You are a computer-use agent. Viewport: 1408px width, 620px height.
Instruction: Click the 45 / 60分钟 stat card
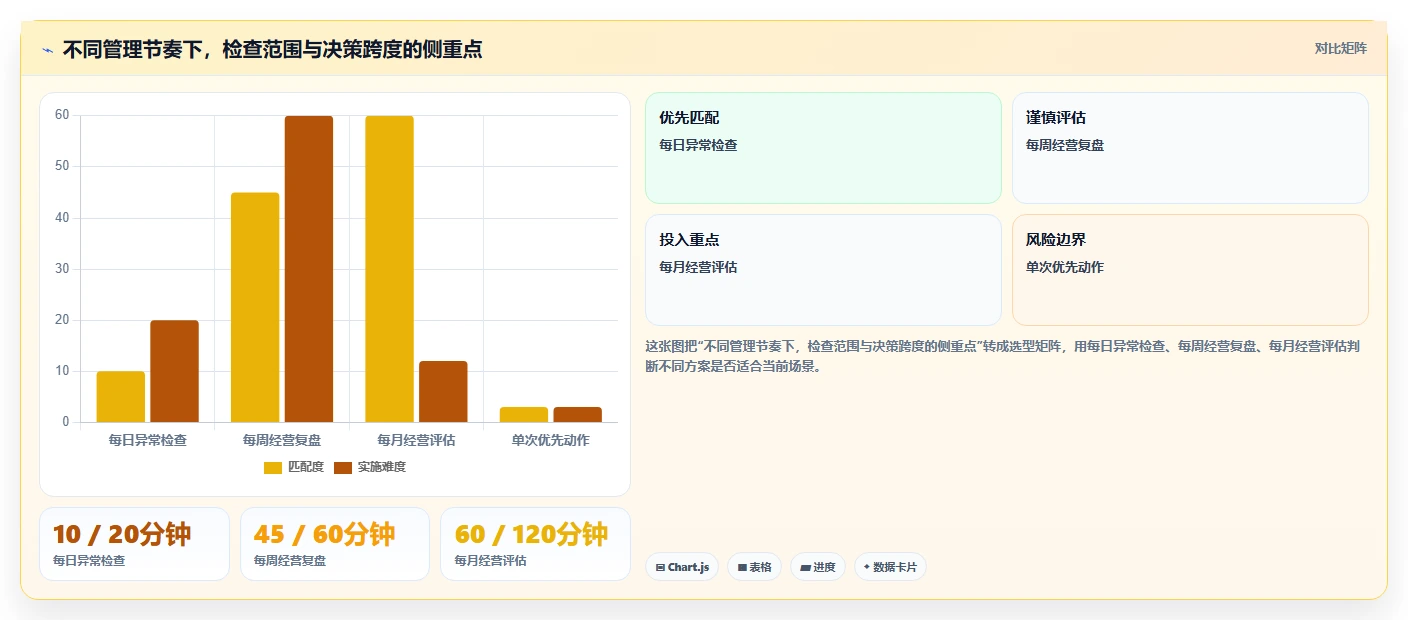335,544
